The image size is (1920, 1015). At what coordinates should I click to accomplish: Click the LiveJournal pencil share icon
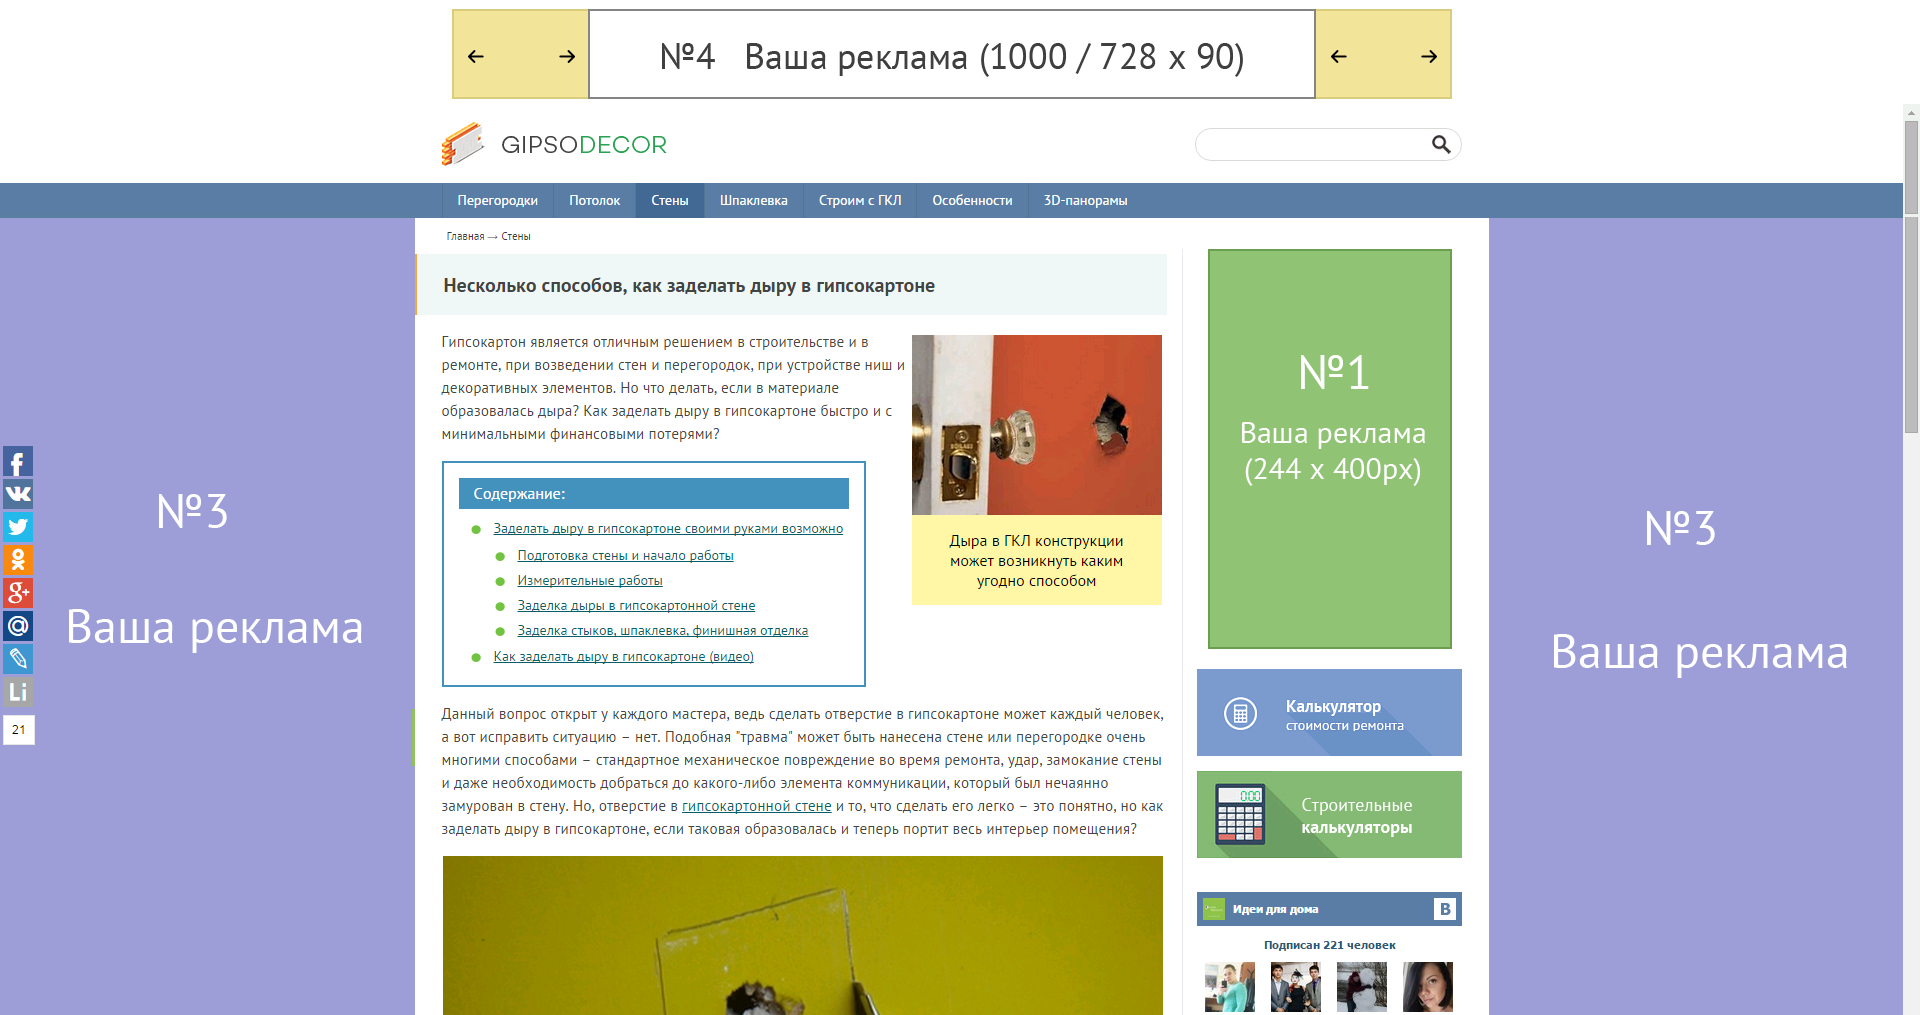[x=18, y=659]
